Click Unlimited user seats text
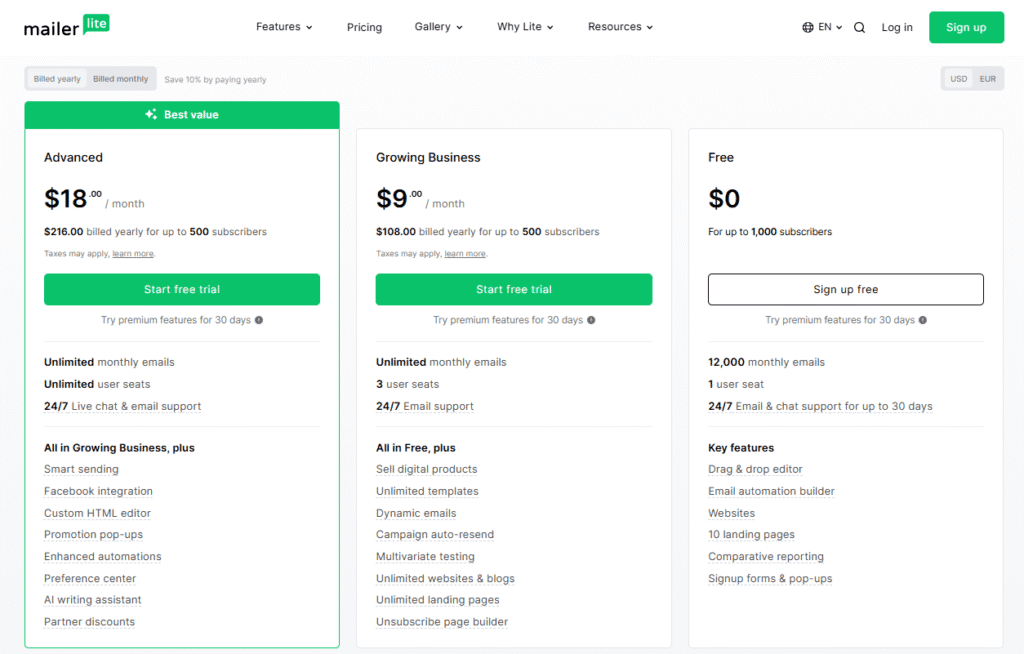 point(97,384)
